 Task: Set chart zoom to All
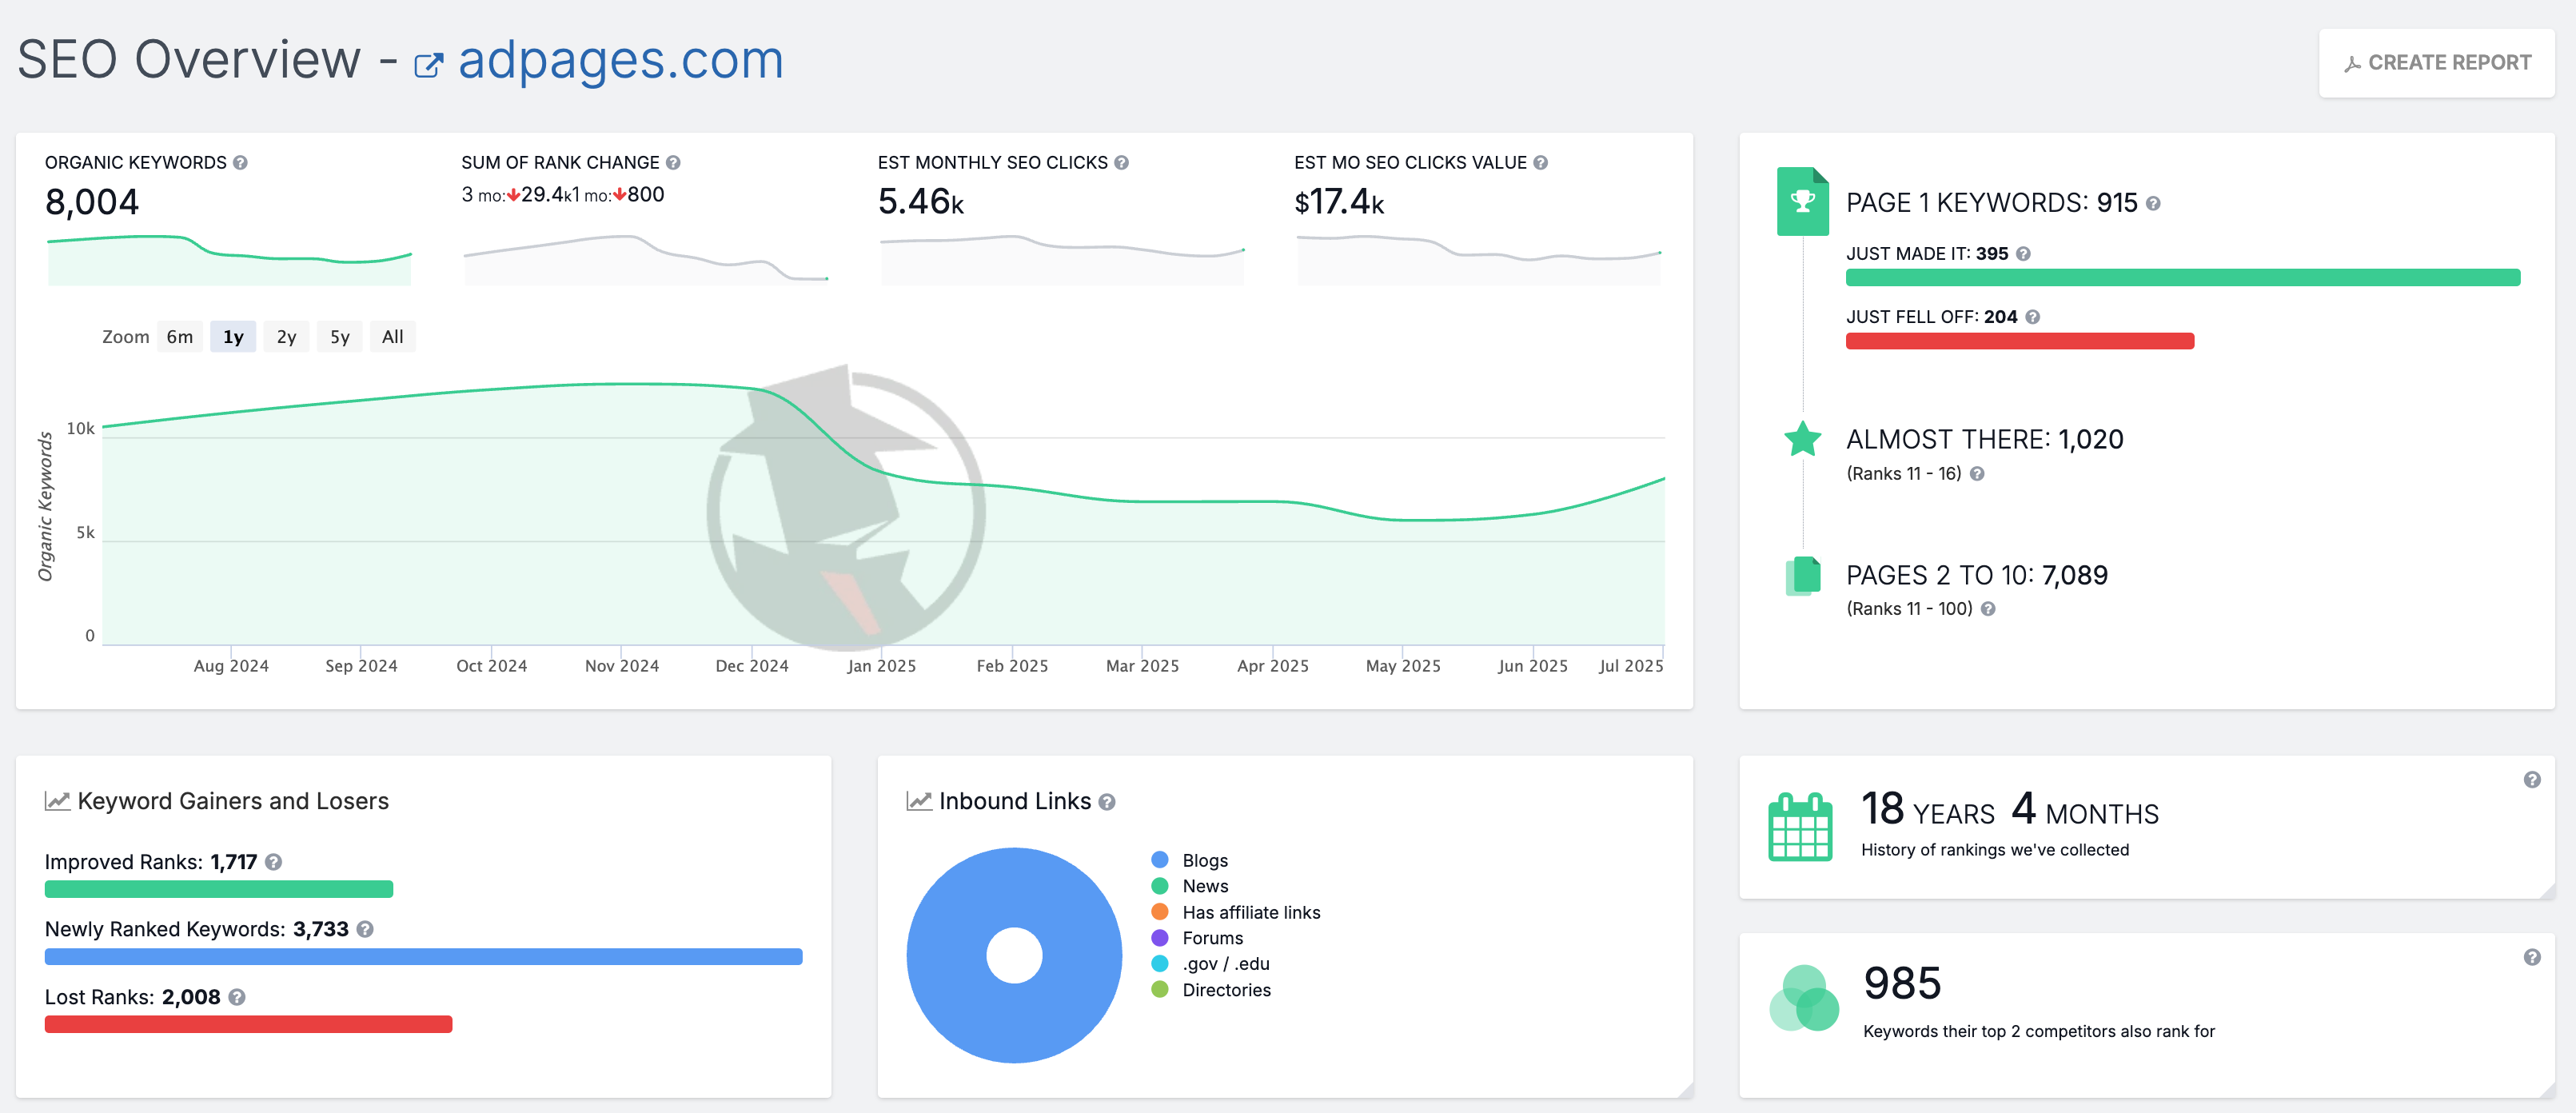[393, 337]
